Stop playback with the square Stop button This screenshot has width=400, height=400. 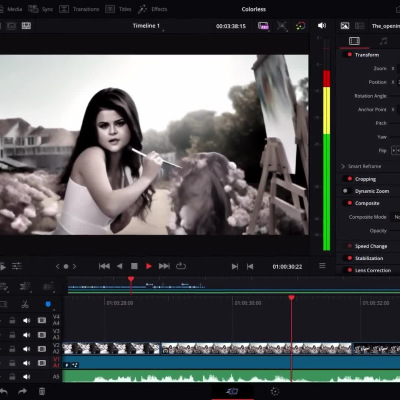[x=134, y=266]
